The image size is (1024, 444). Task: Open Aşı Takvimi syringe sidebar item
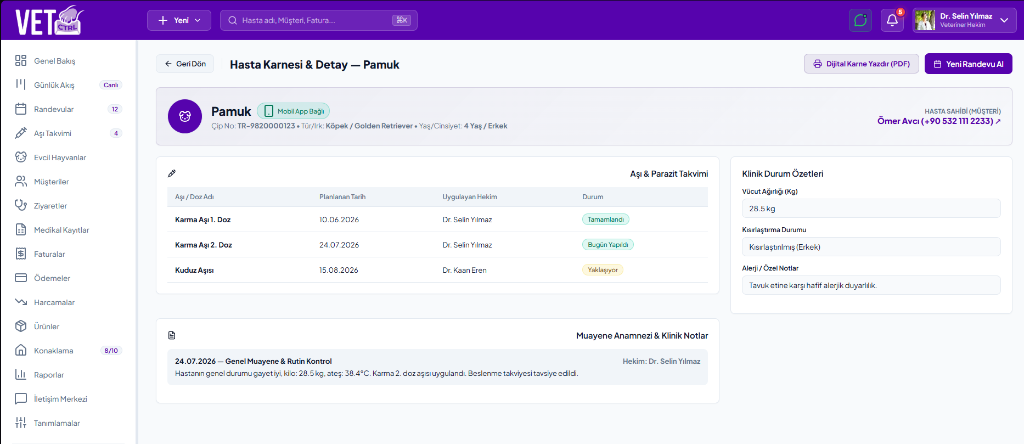click(x=69, y=133)
